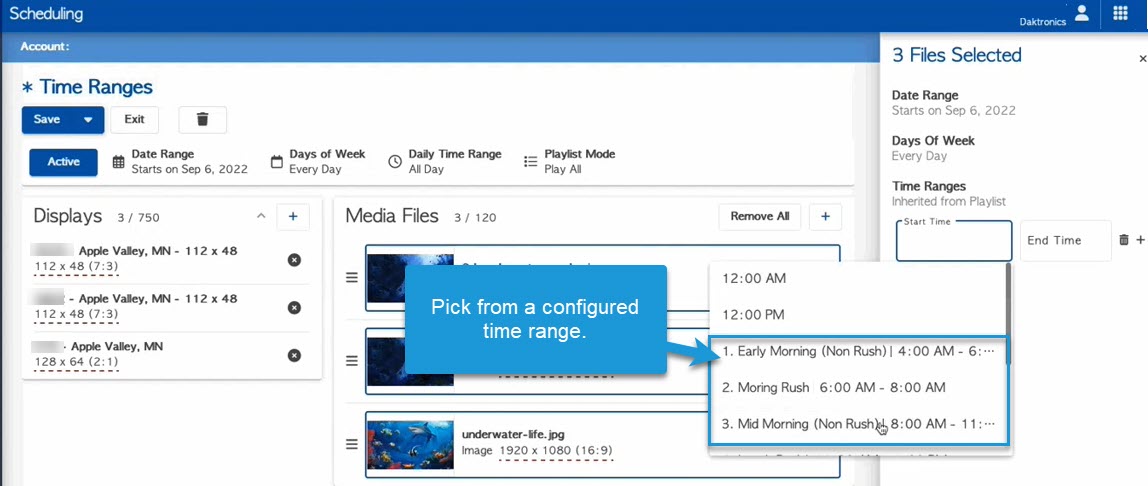Collapse the Displays panel chevron
This screenshot has height=486, width=1148.
pos(261,216)
